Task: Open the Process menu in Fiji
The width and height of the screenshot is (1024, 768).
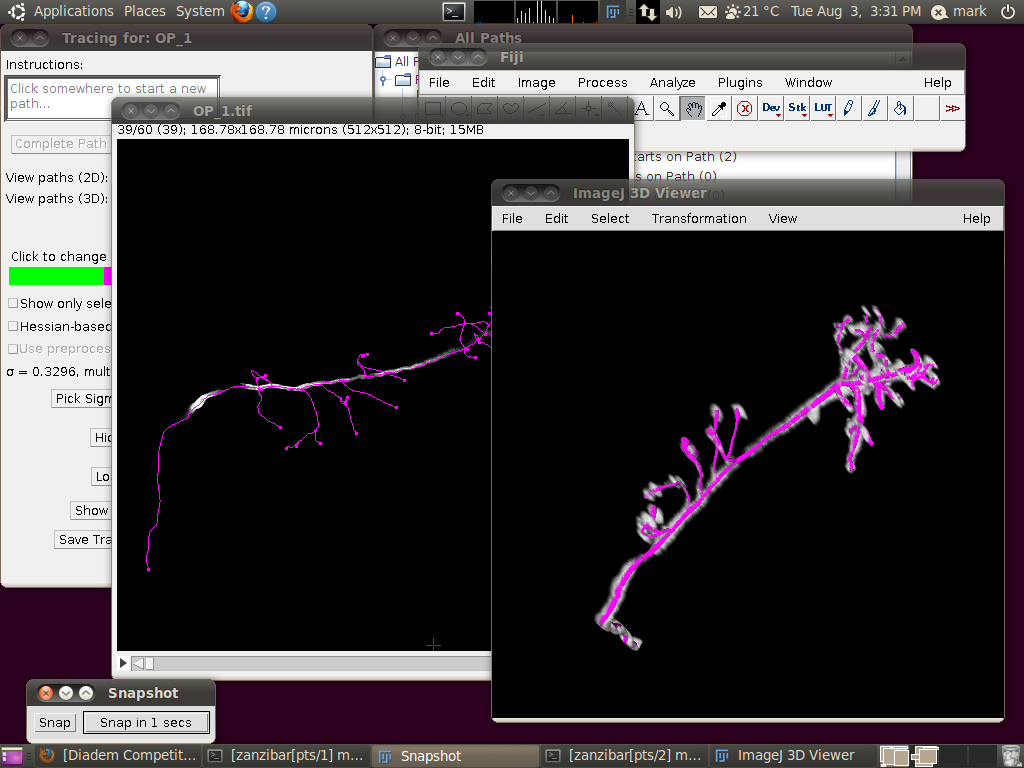Action: coord(602,83)
